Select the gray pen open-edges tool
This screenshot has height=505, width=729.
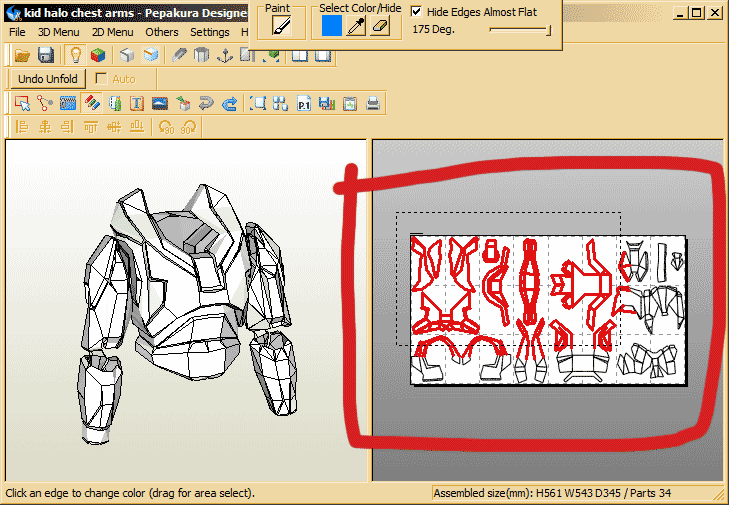(179, 55)
